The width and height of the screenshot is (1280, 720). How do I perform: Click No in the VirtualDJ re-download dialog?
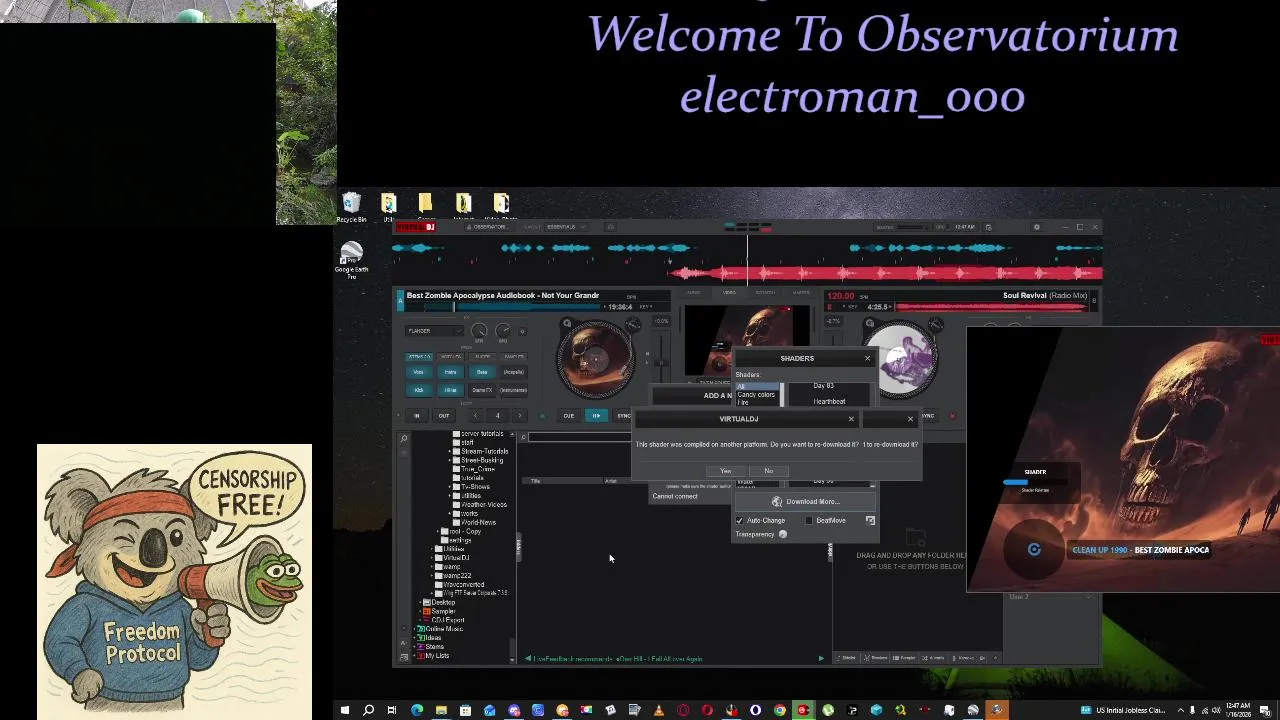(768, 471)
